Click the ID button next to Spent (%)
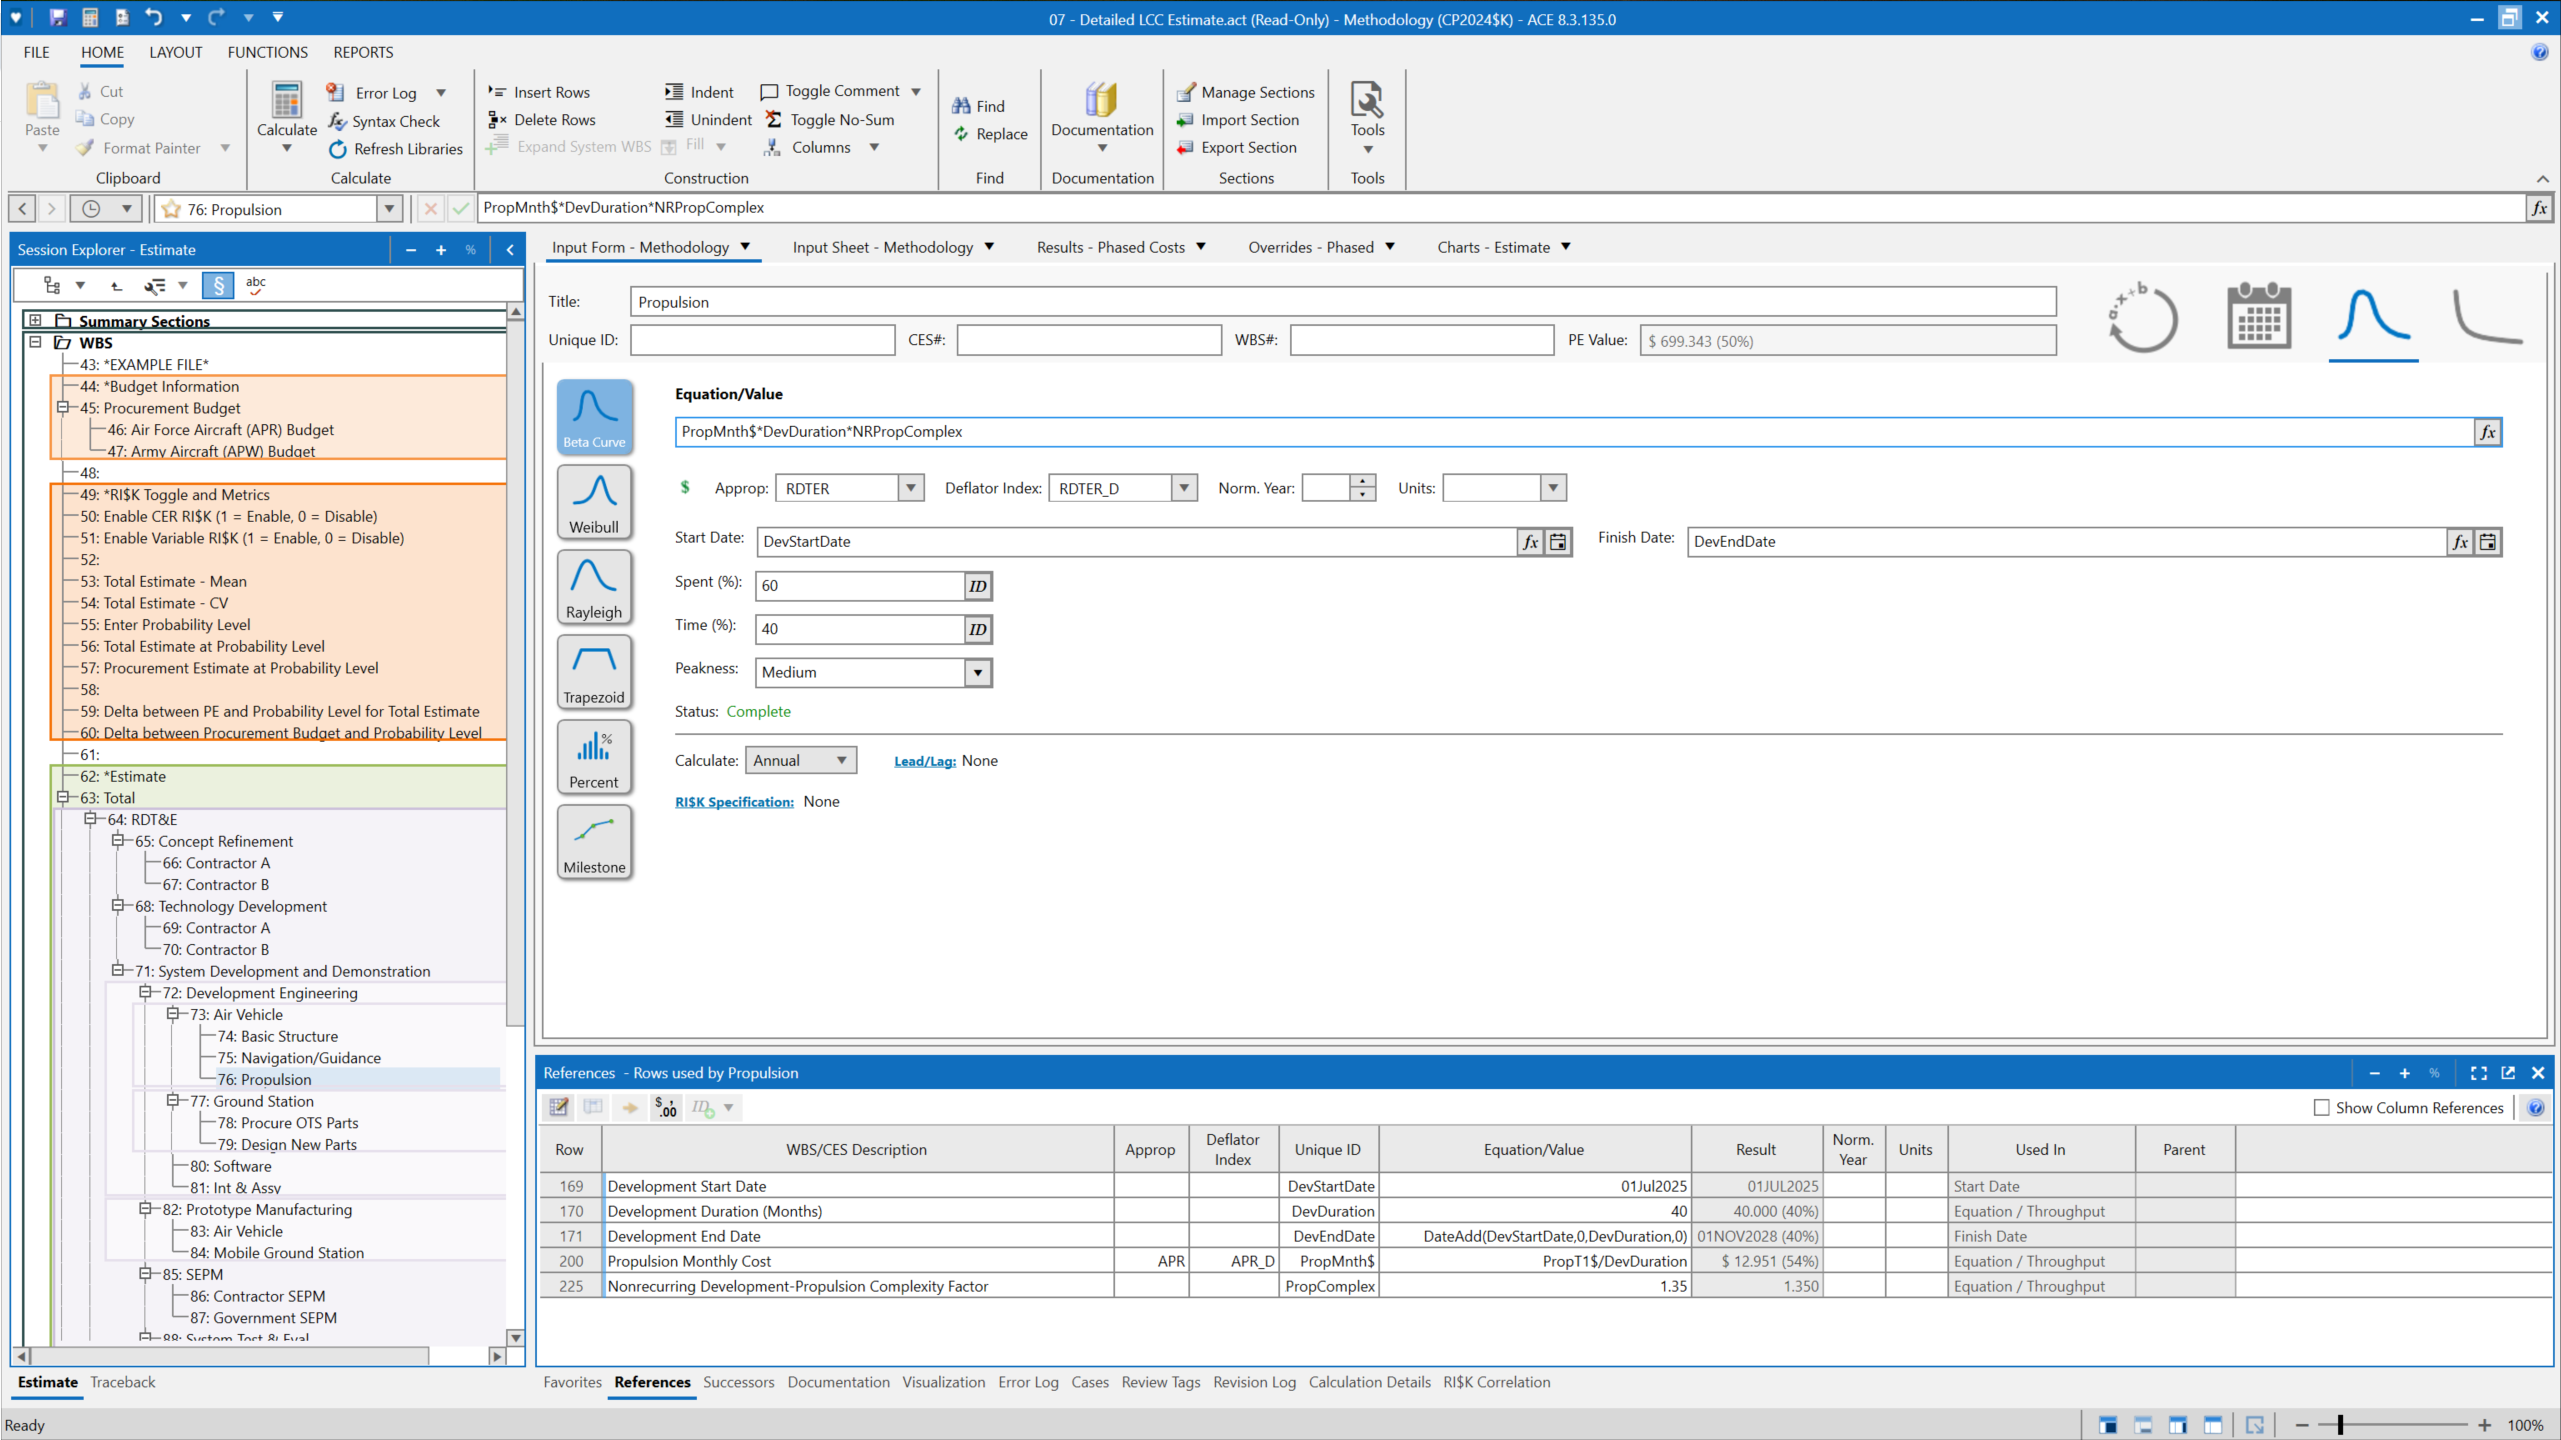Viewport: 2561px width, 1440px height. [x=977, y=586]
